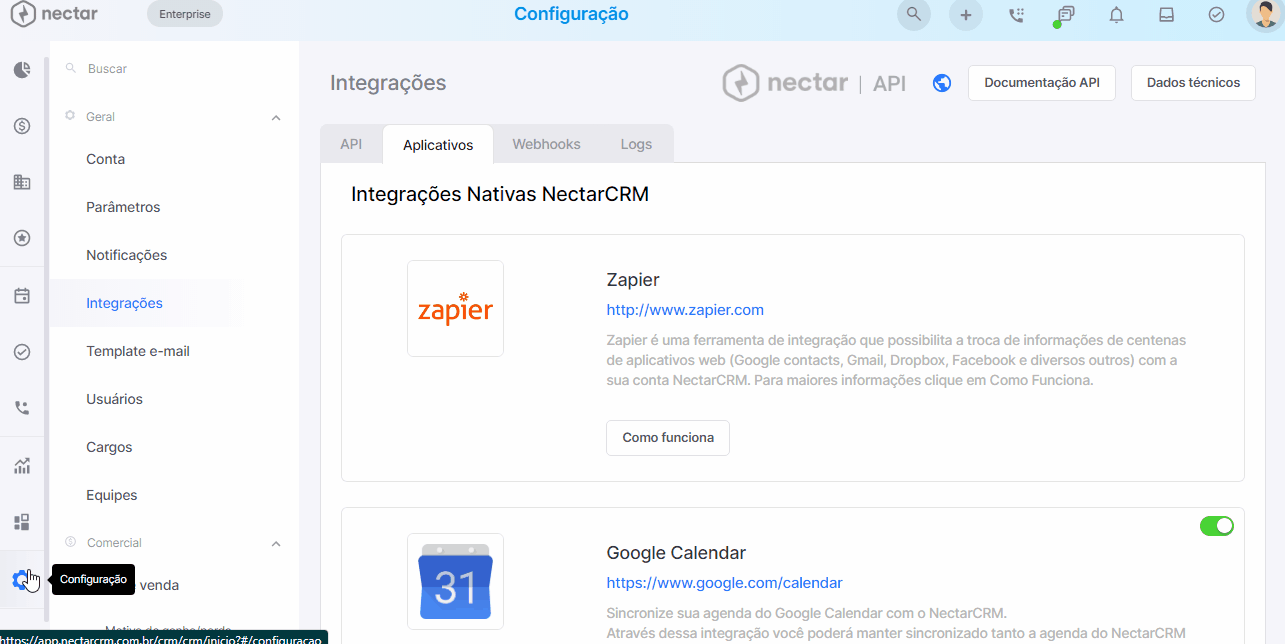Open the phone dialer icon in the top bar
This screenshot has width=1285, height=644.
(1017, 14)
